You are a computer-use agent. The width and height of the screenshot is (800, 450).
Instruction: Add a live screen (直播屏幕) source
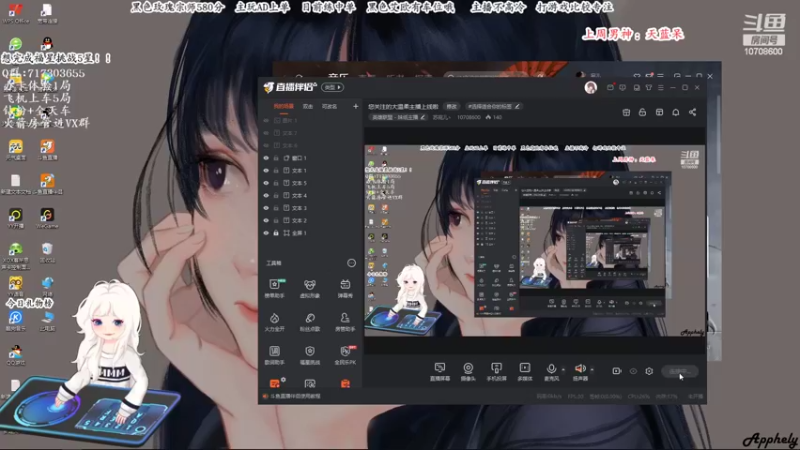tap(440, 372)
